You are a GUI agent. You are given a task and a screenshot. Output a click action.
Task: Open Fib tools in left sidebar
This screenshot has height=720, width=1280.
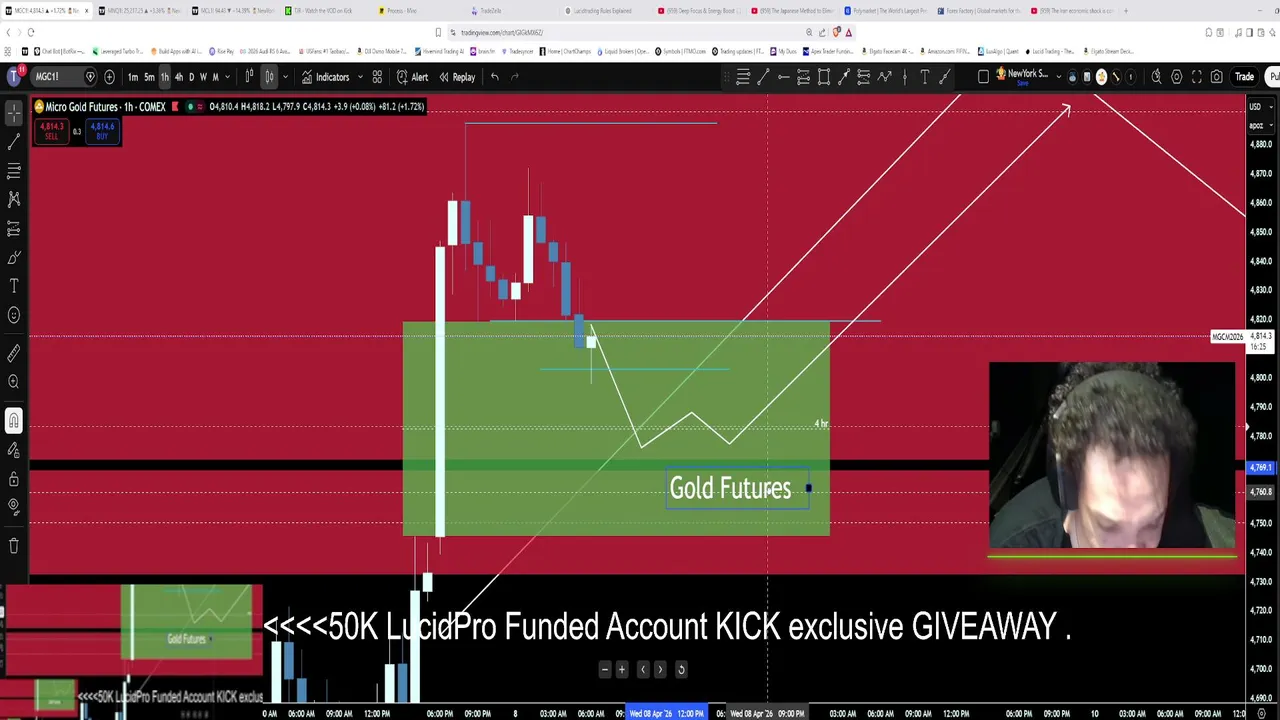pos(14,171)
